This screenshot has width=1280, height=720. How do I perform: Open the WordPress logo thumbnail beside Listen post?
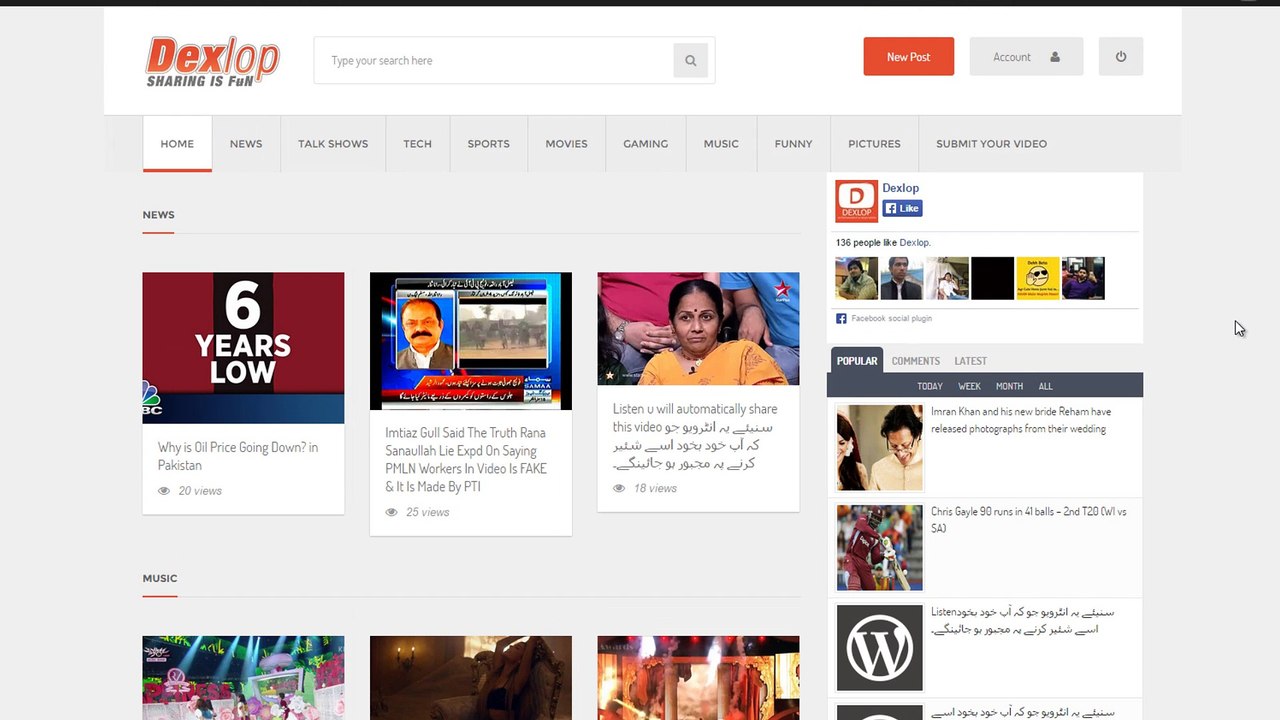tap(880, 648)
